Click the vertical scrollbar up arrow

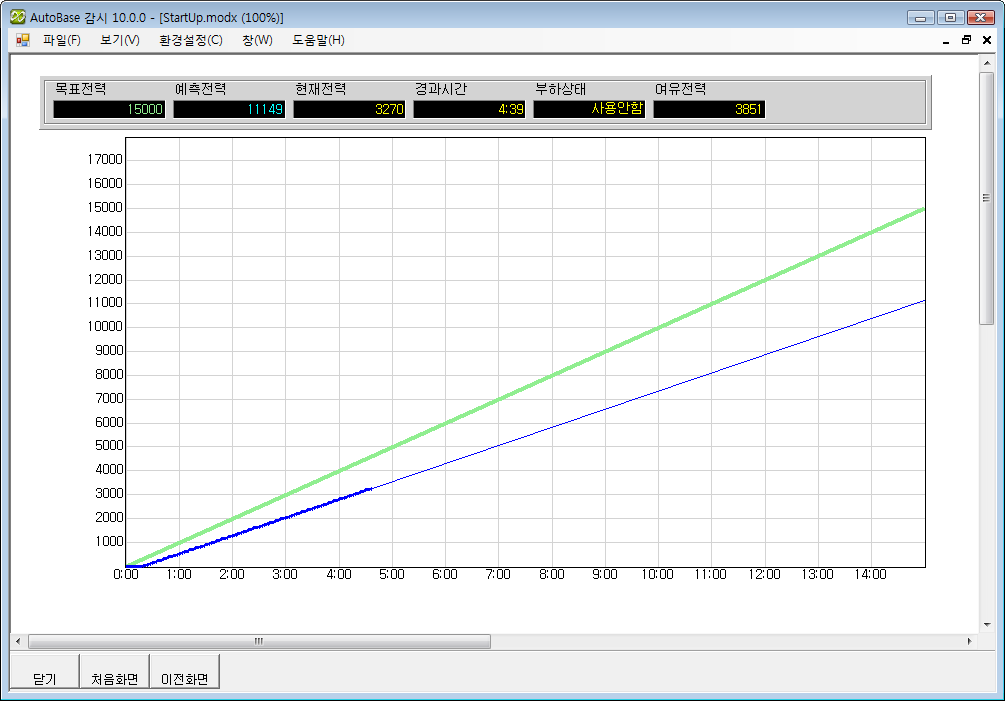986,64
